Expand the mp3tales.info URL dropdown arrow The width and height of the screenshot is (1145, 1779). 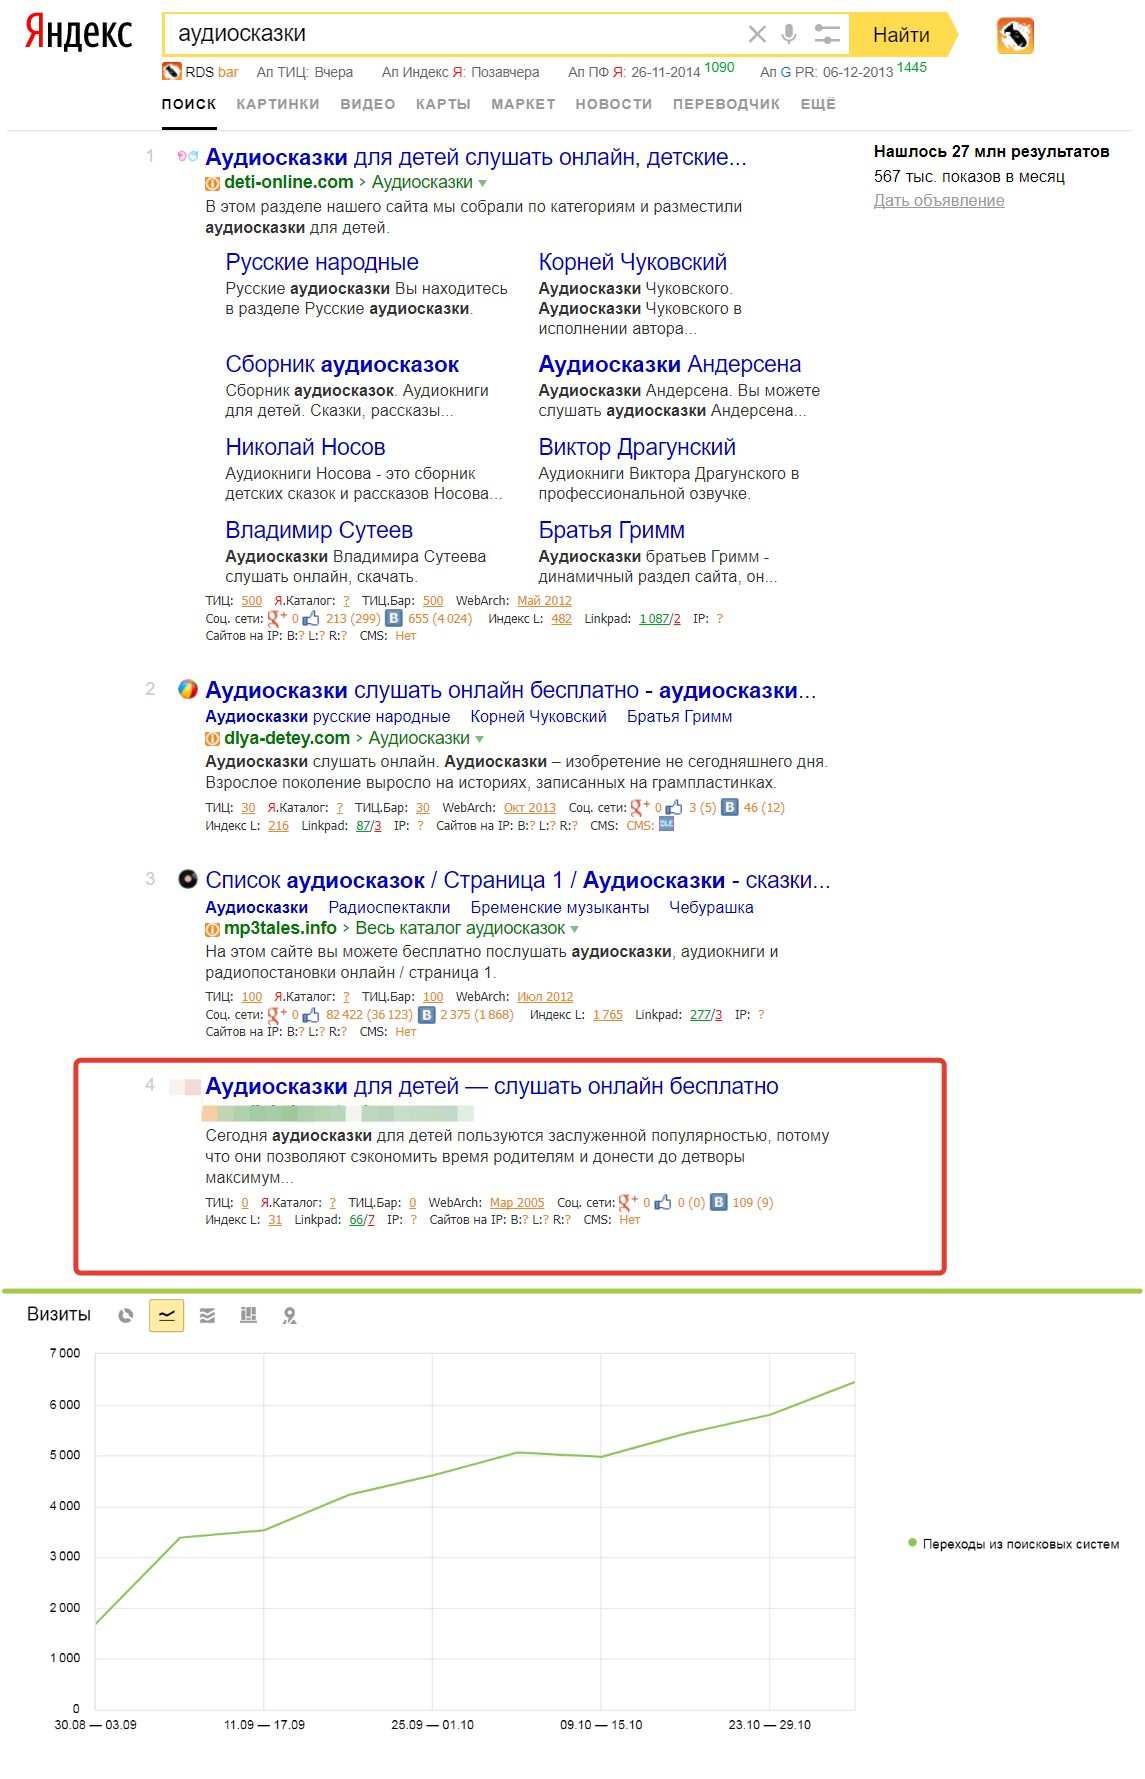[574, 929]
